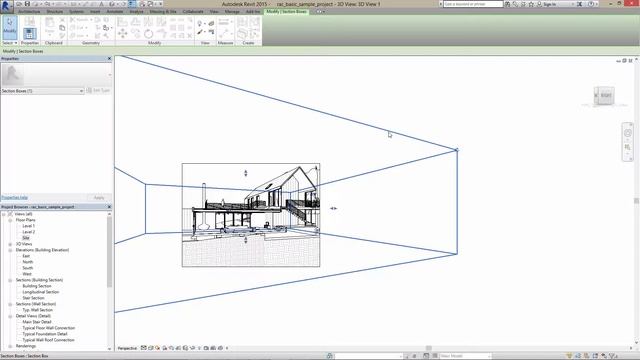Click the navigation wheel icon on navigation bar
The height and width of the screenshot is (360, 640).
pos(628,133)
